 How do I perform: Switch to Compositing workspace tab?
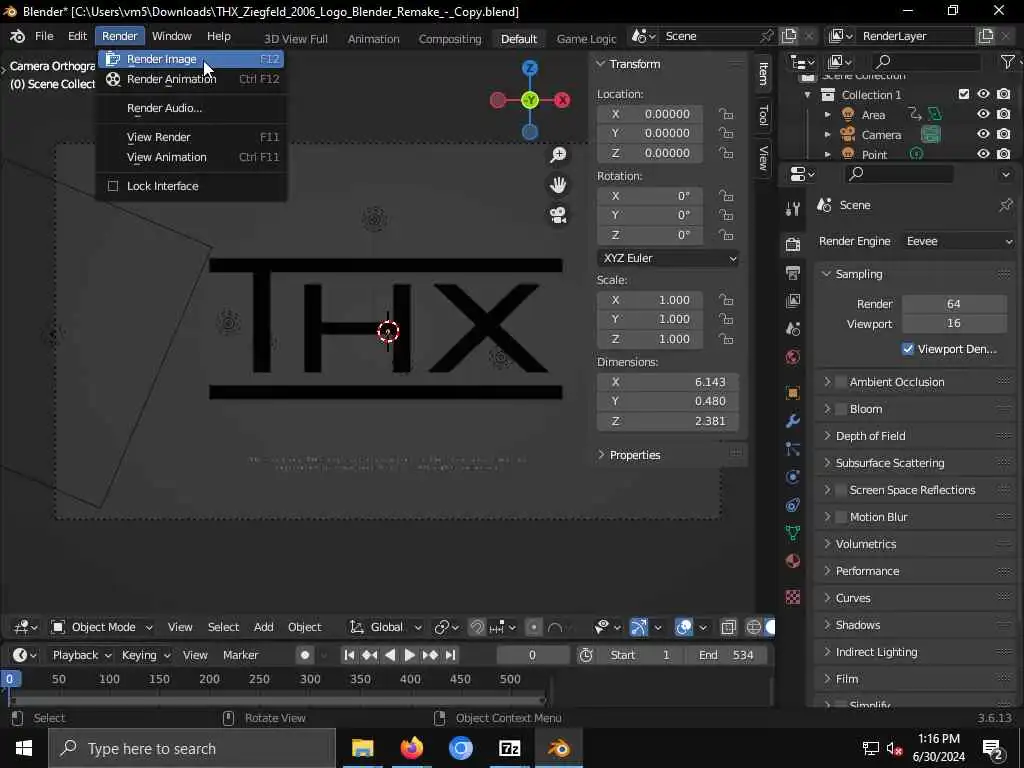click(x=449, y=39)
